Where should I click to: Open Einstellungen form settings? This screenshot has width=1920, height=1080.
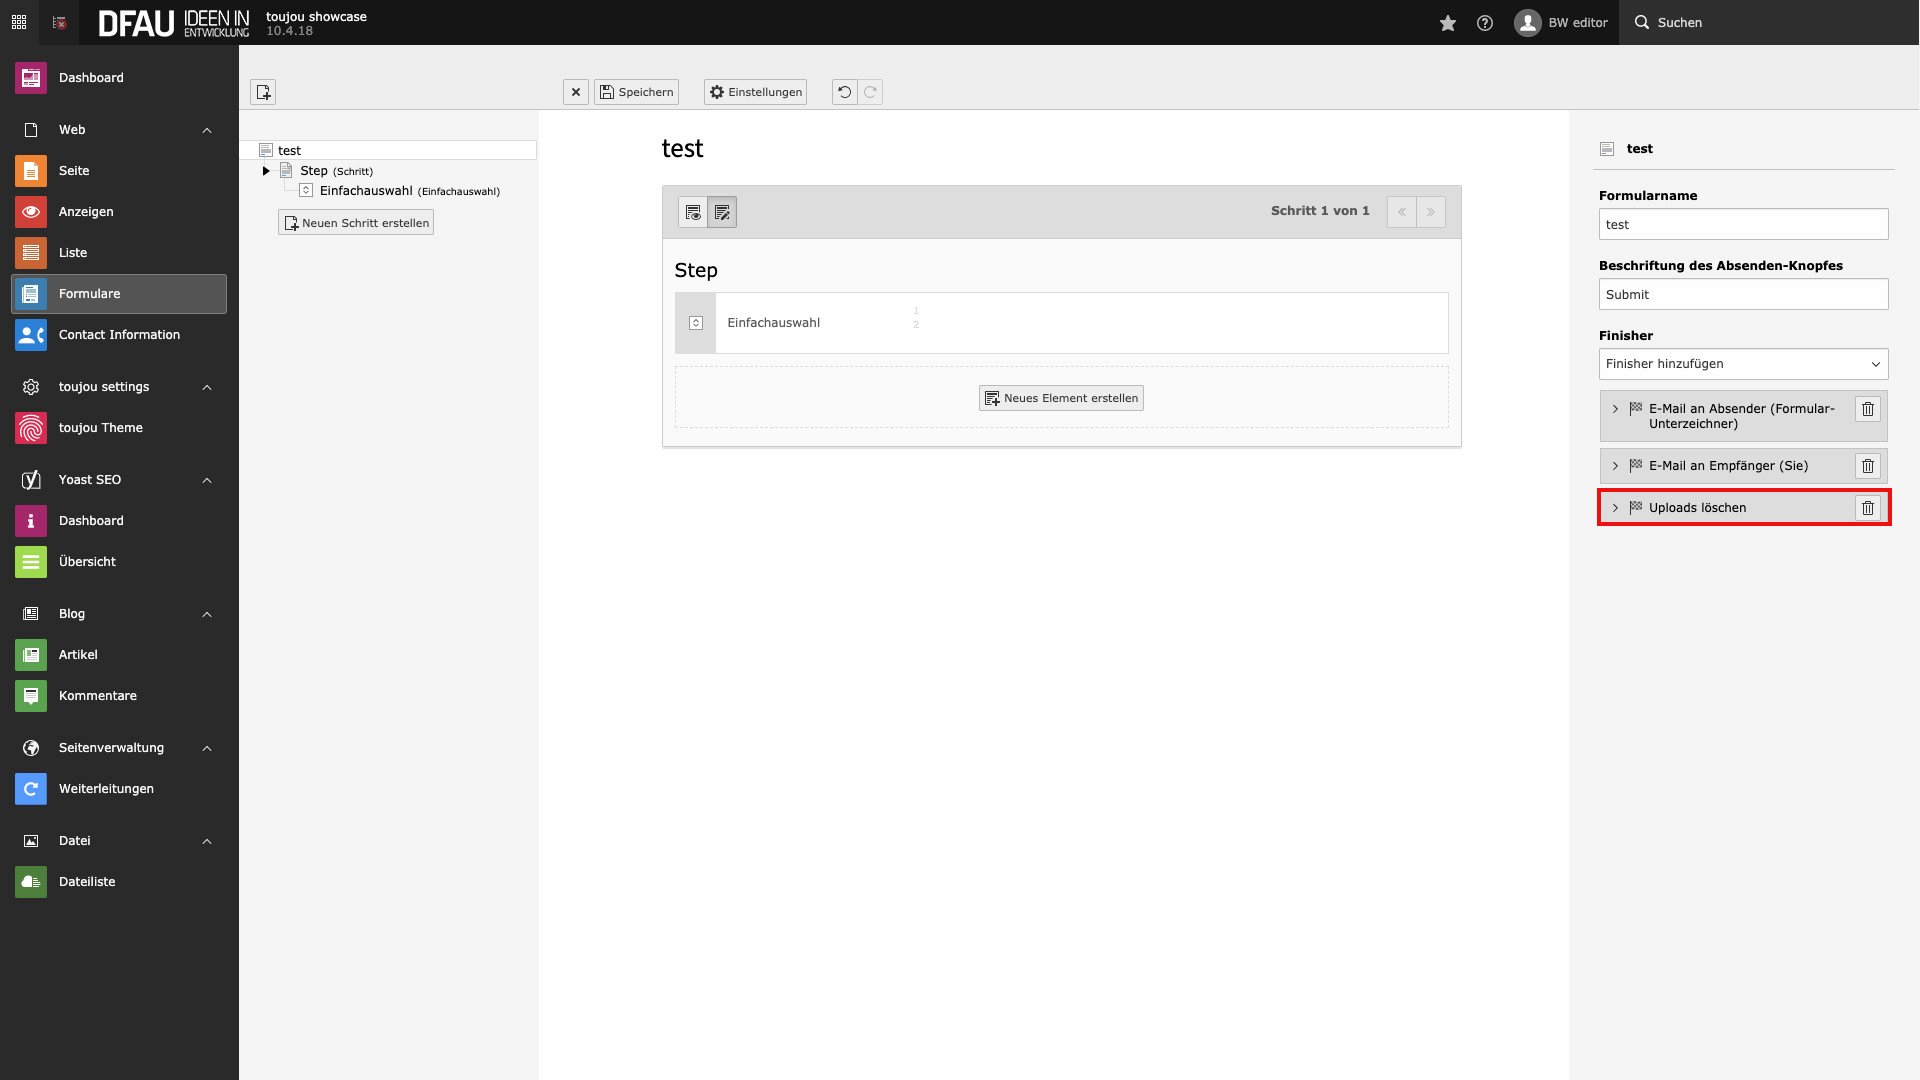click(x=755, y=92)
